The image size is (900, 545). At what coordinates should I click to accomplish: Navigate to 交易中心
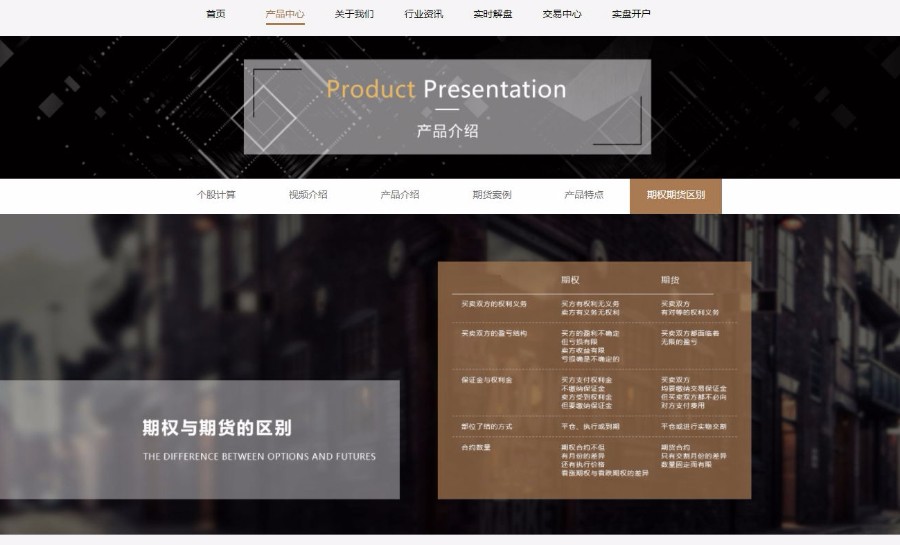(561, 14)
